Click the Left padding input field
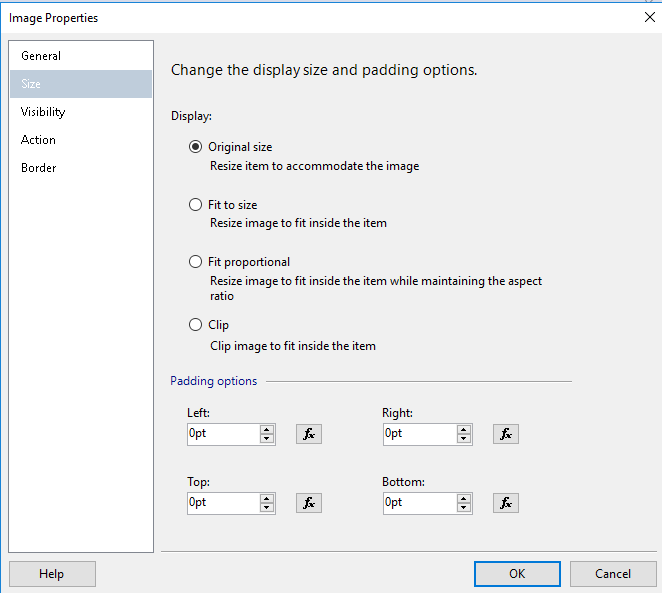 tap(222, 434)
